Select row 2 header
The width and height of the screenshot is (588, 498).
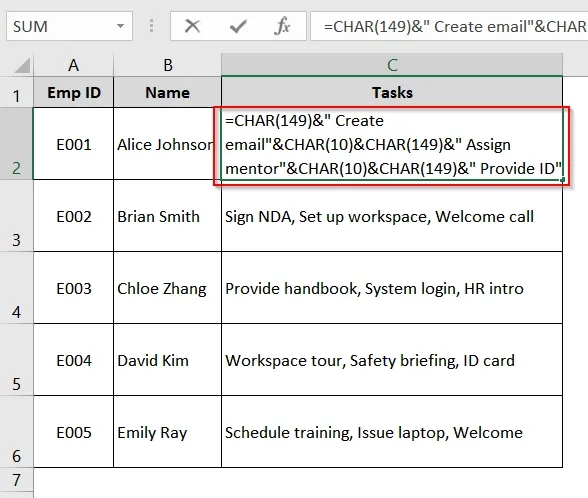[x=16, y=144]
